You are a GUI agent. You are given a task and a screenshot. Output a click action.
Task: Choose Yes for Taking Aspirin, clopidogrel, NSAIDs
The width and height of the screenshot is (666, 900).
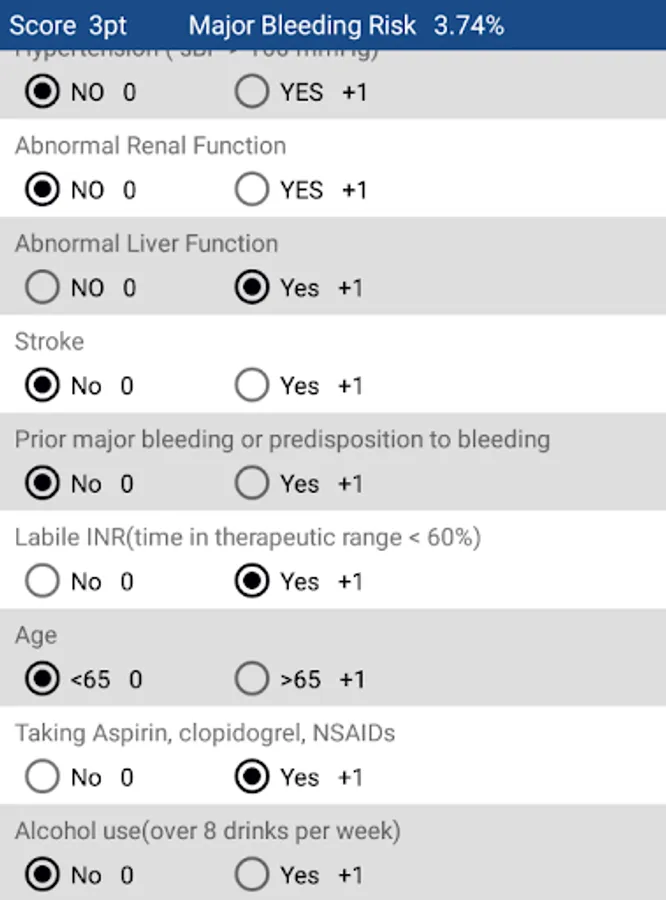(x=252, y=777)
